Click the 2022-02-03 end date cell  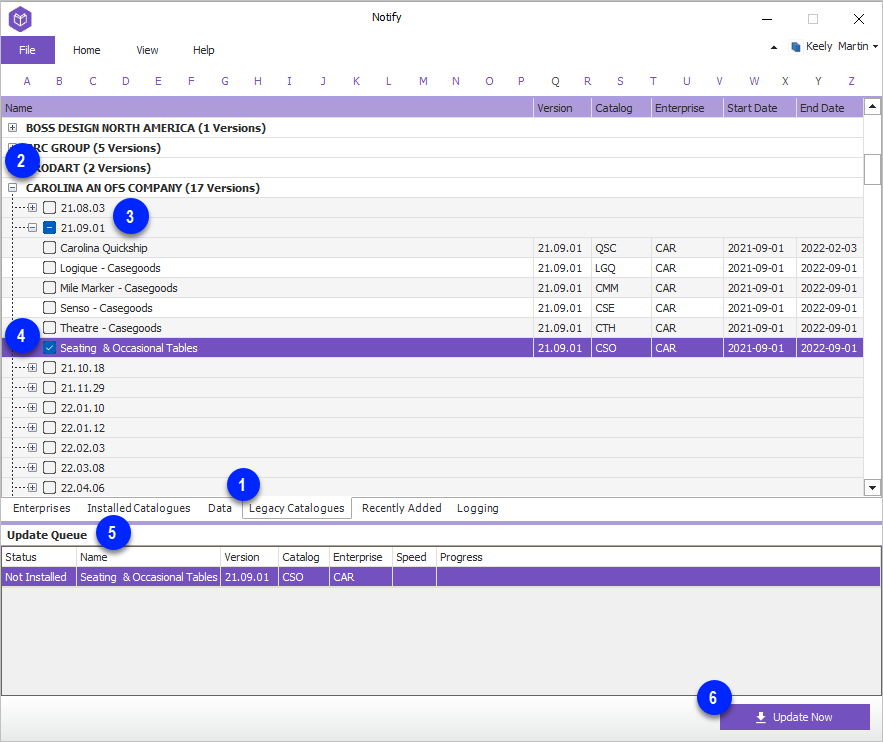pyautogui.click(x=829, y=248)
